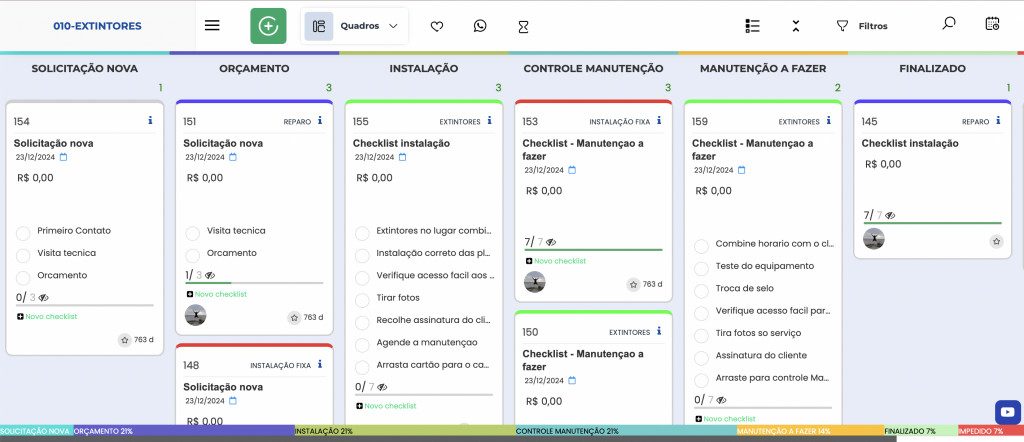The image size is (1024, 442).
Task: Open the WhatsApp icon in toolbar
Action: [480, 26]
